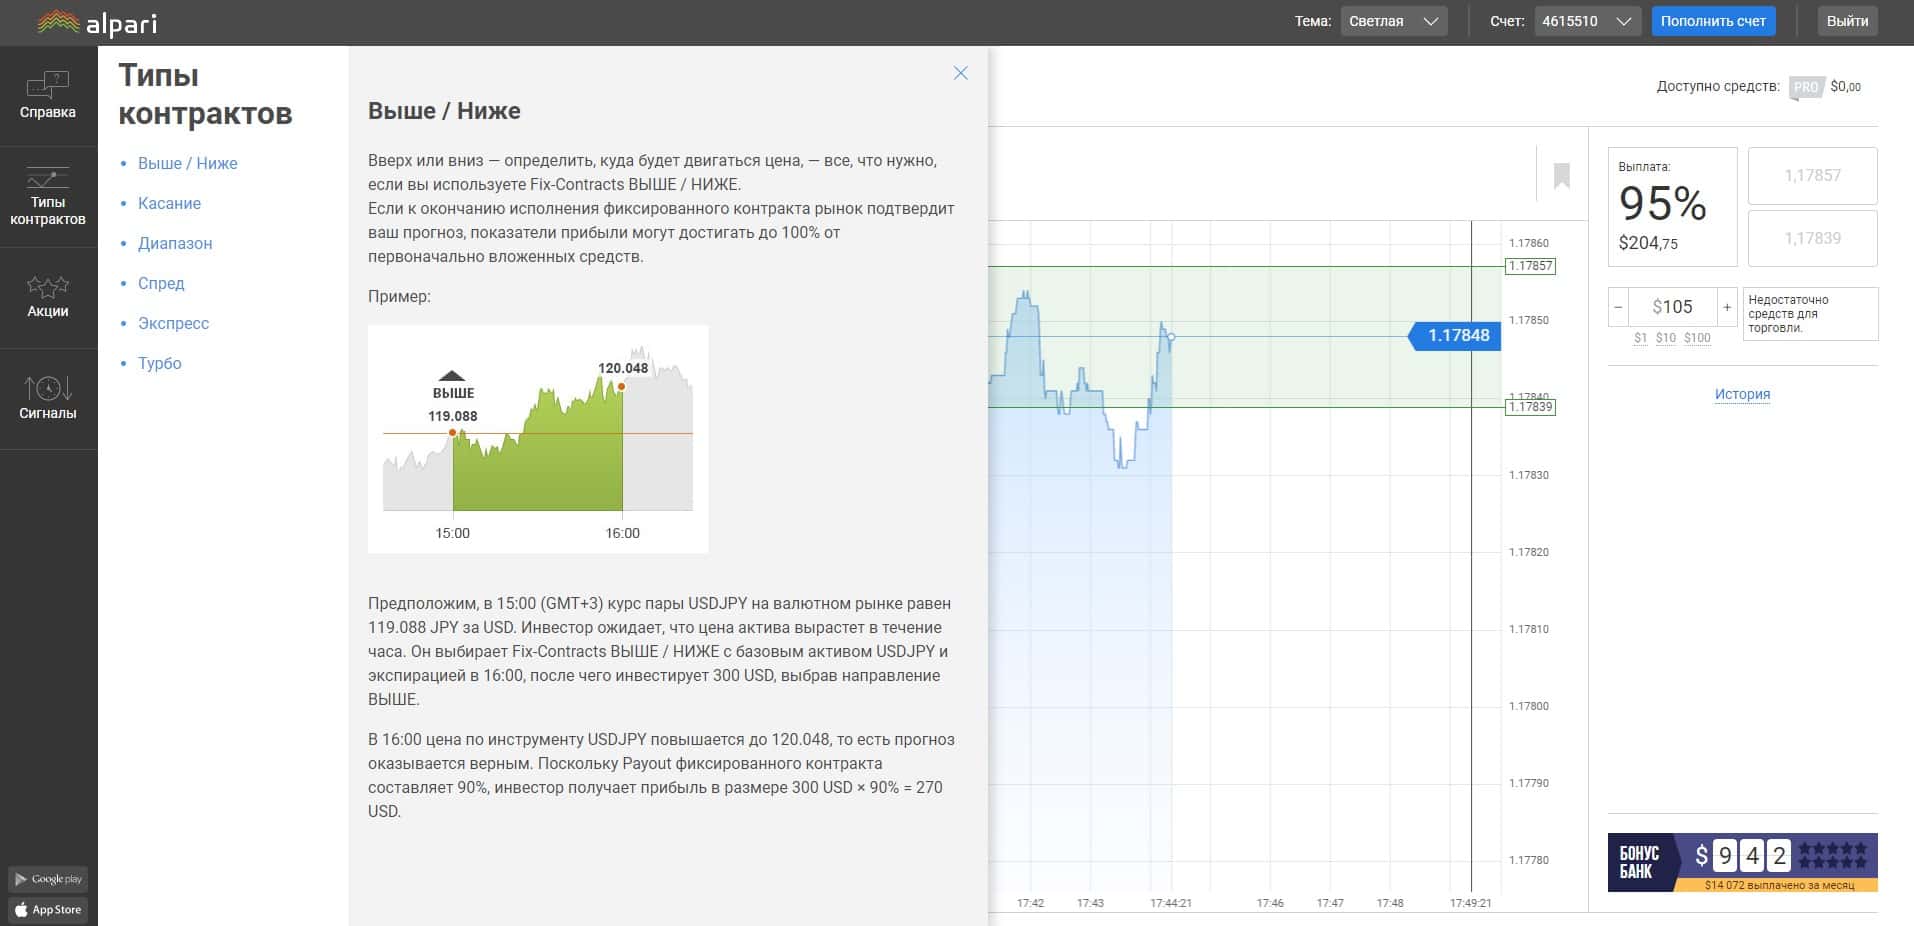Close the Выше / Ниже help panel
The height and width of the screenshot is (926, 1914).
click(960, 73)
